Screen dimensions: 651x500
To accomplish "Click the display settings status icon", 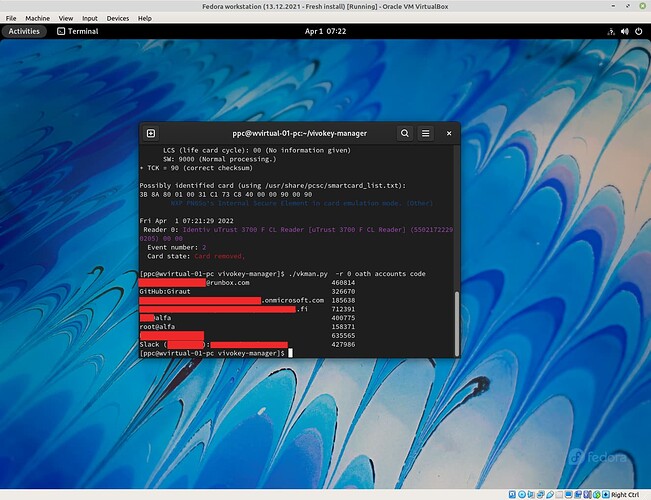I will coord(569,495).
